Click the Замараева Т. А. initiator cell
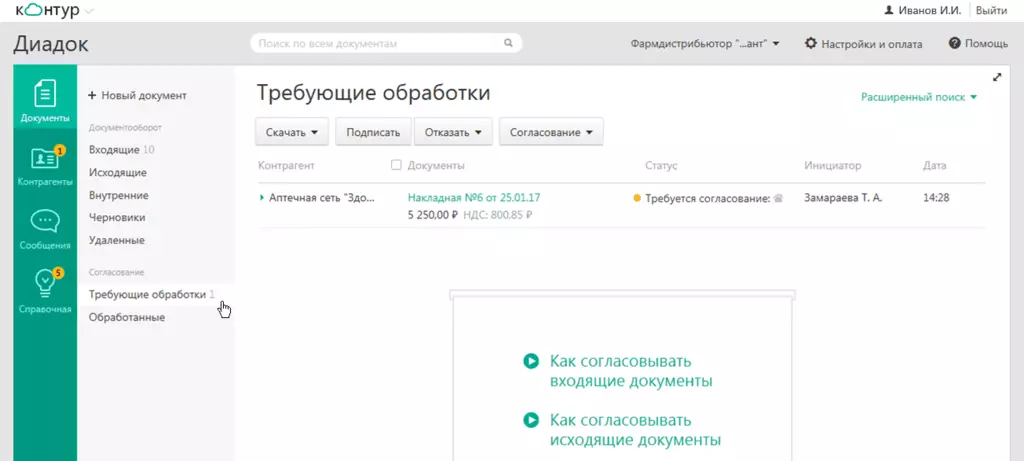This screenshot has width=1024, height=461. tap(843, 197)
